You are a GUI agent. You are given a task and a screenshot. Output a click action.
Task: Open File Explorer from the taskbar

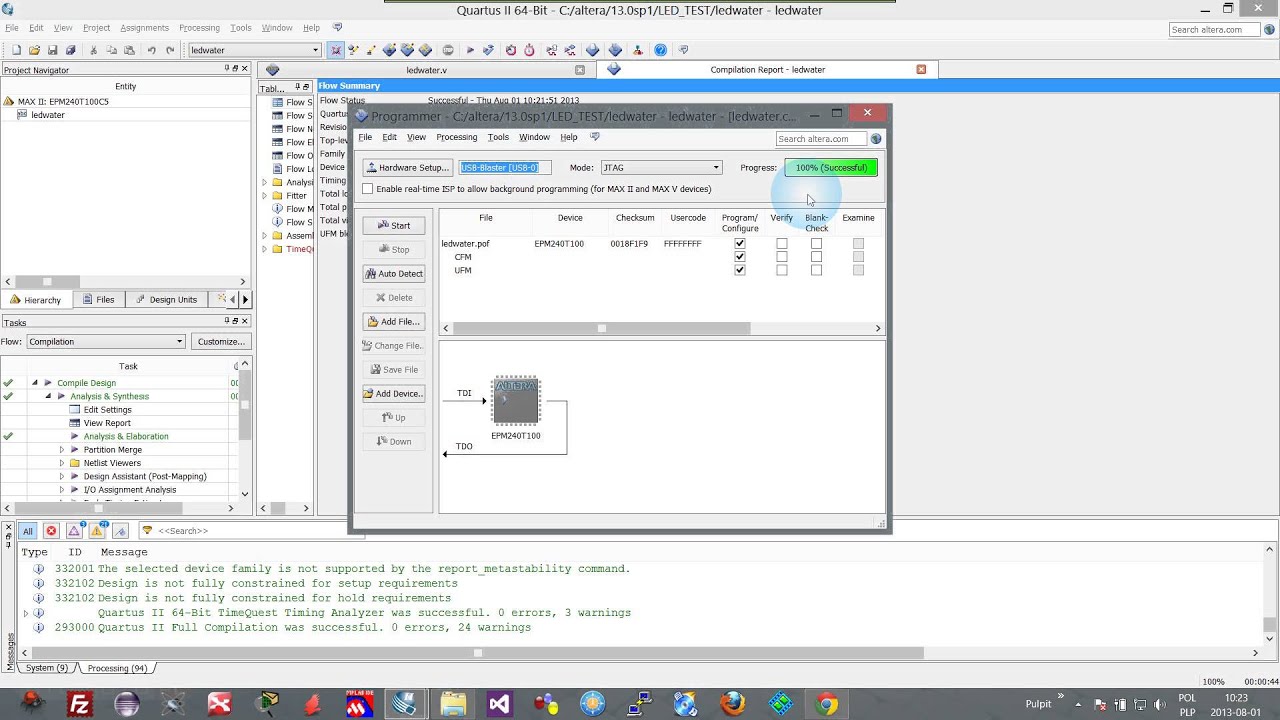tap(453, 704)
